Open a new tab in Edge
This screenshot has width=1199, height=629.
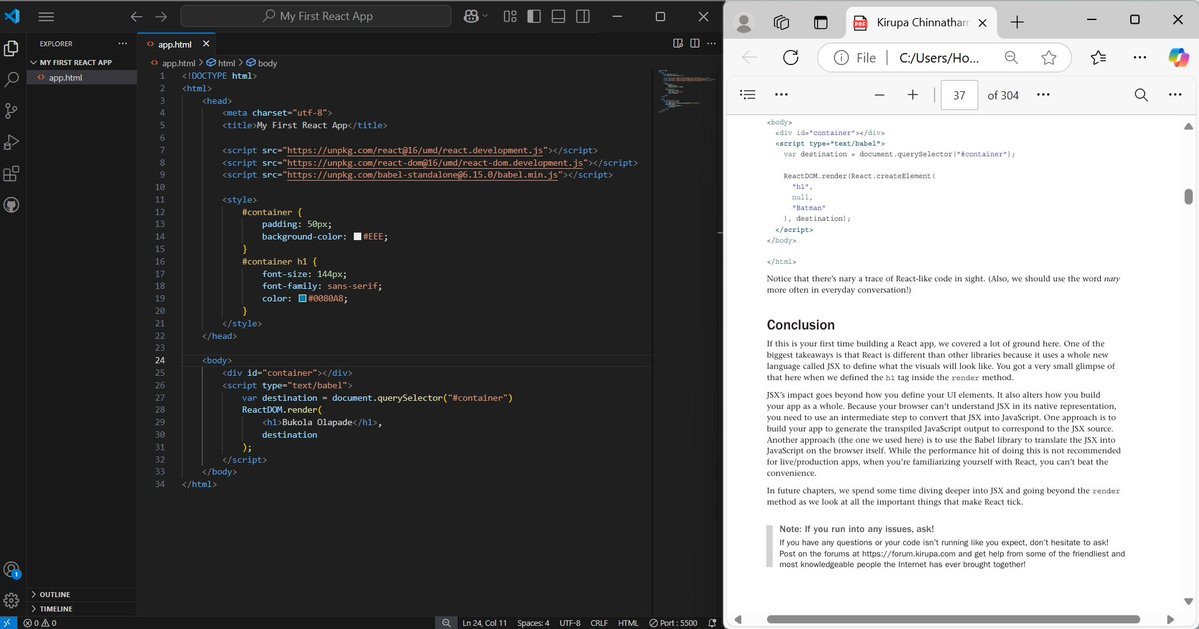click(1017, 23)
